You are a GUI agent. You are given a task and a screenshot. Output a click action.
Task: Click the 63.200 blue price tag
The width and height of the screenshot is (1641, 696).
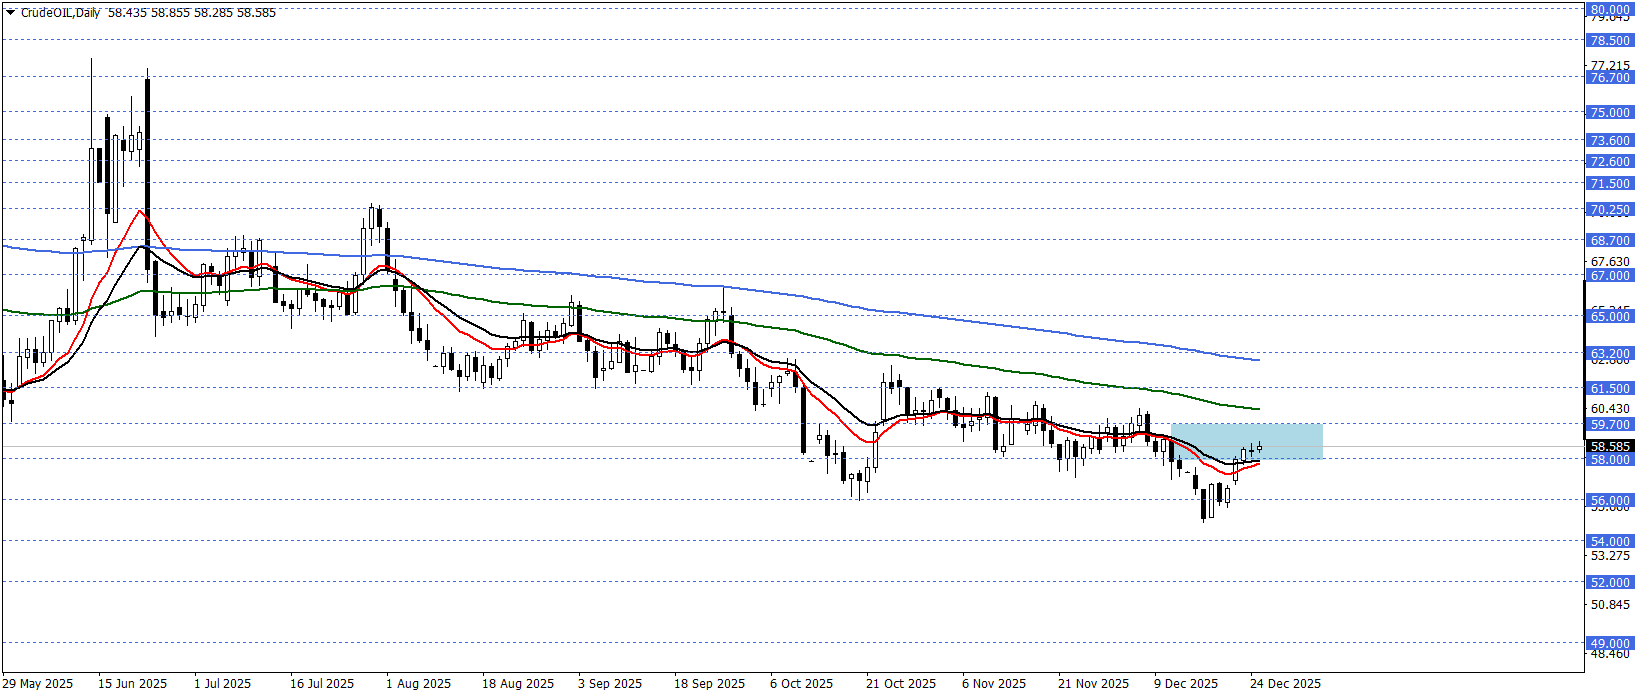coord(1610,353)
